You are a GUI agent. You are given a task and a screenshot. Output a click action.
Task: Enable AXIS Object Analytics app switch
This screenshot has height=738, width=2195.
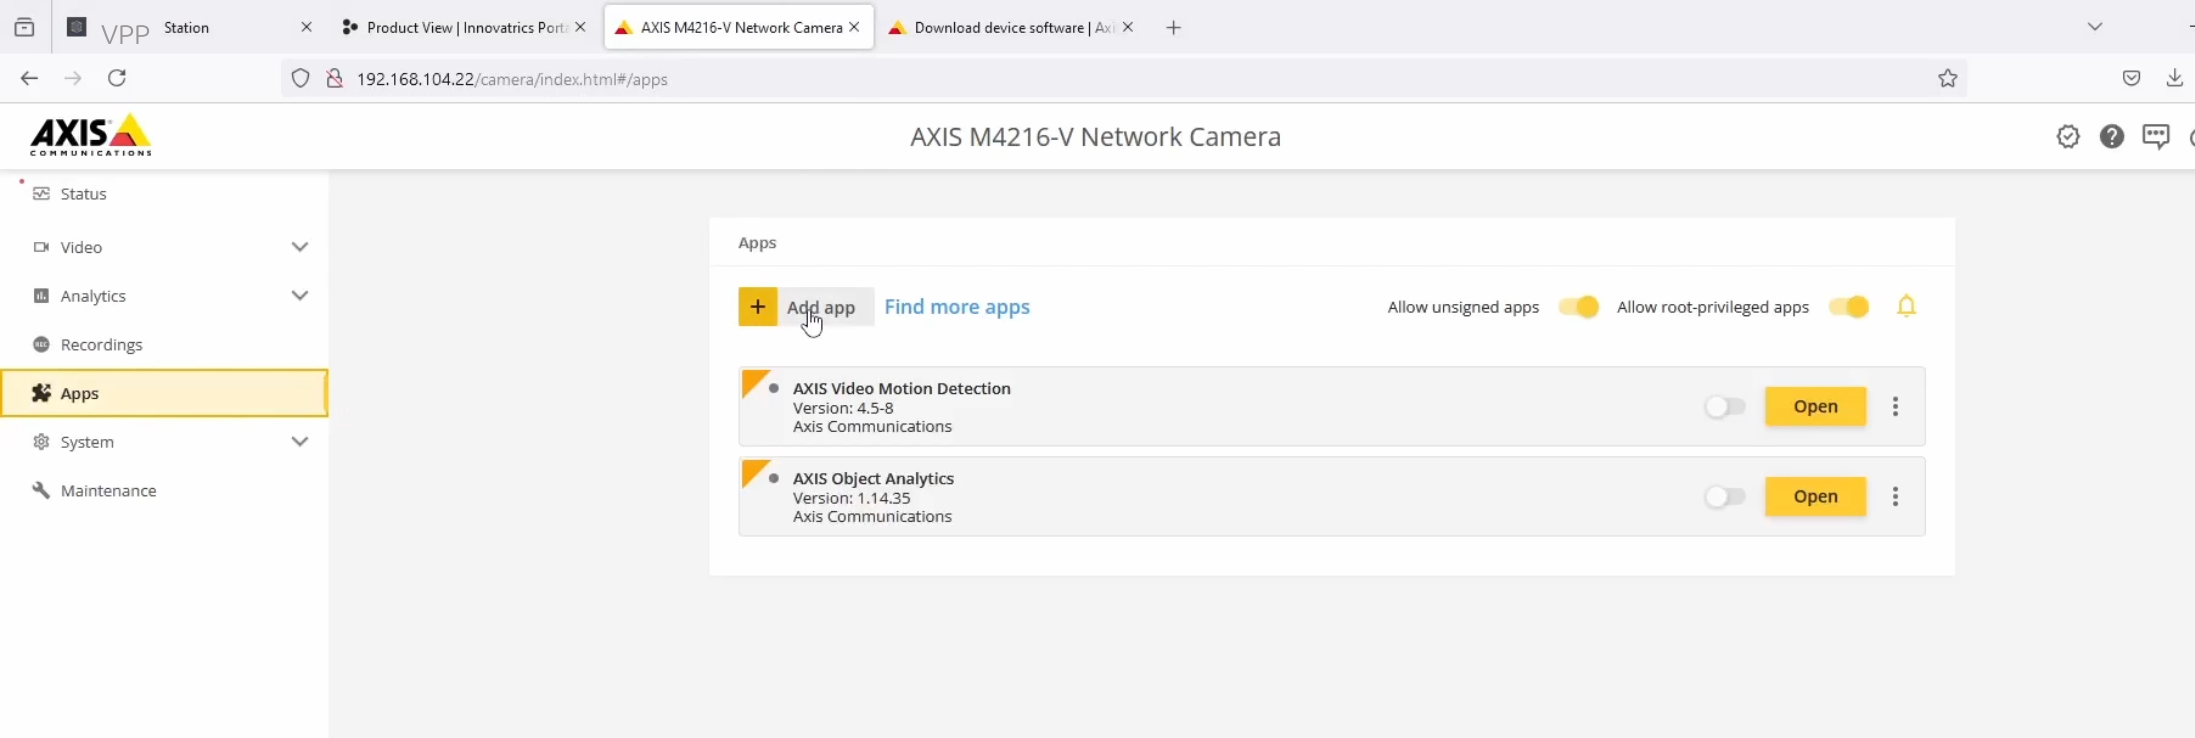tap(1725, 497)
